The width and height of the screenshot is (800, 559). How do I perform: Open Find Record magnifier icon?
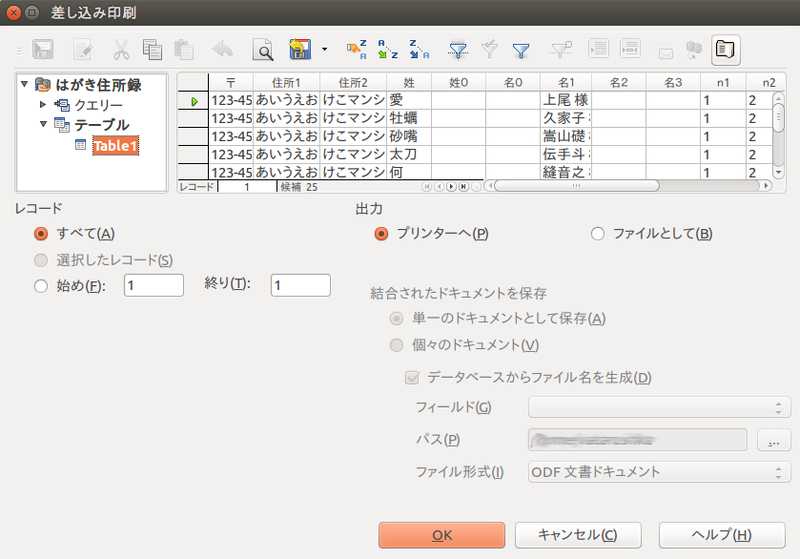pyautogui.click(x=263, y=49)
